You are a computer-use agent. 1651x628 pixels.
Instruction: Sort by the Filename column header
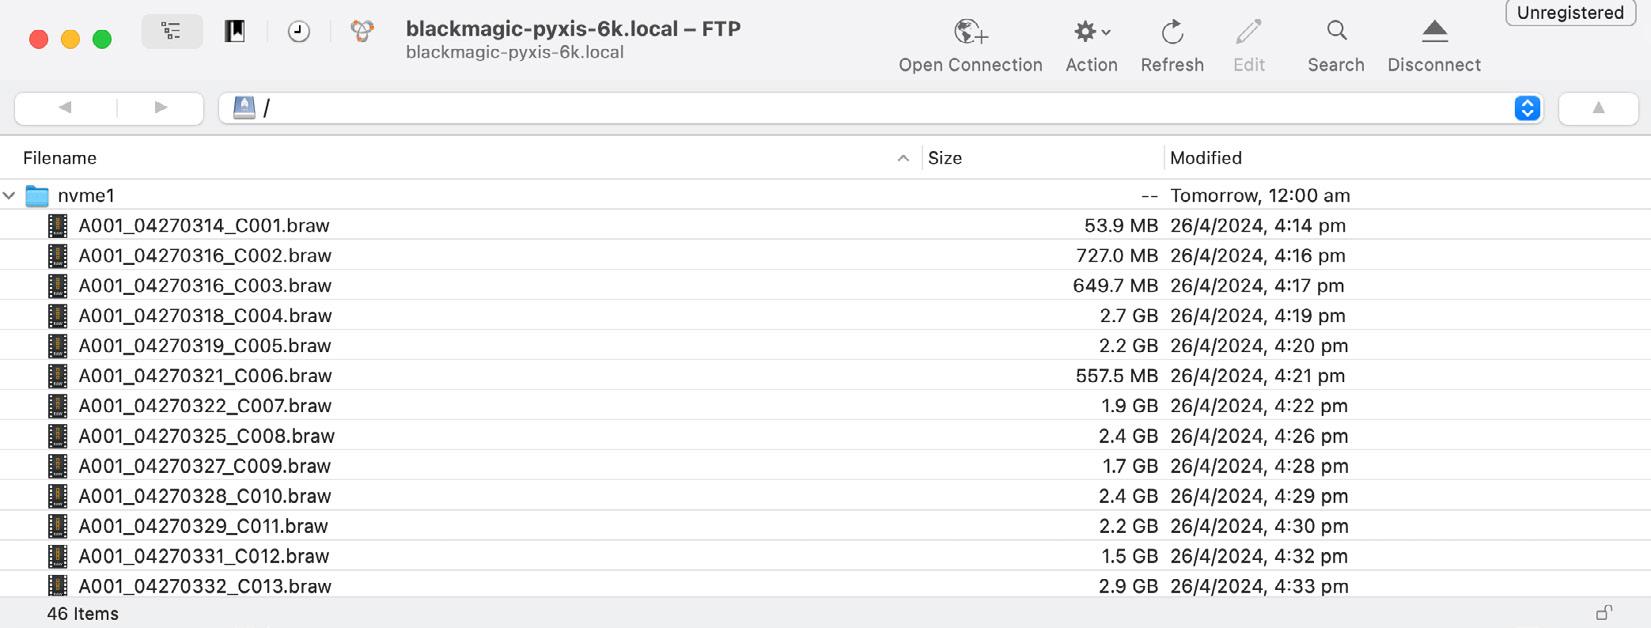[x=60, y=158]
